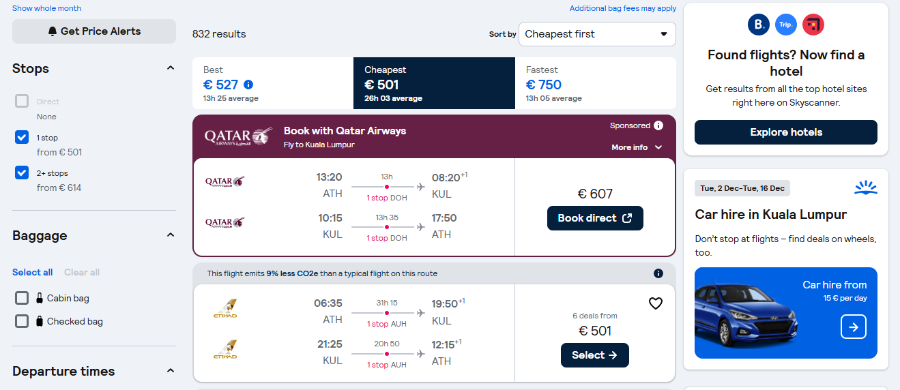This screenshot has height=390, width=900.
Task: Click the info icon beside Best € 527
Action: tap(248, 85)
